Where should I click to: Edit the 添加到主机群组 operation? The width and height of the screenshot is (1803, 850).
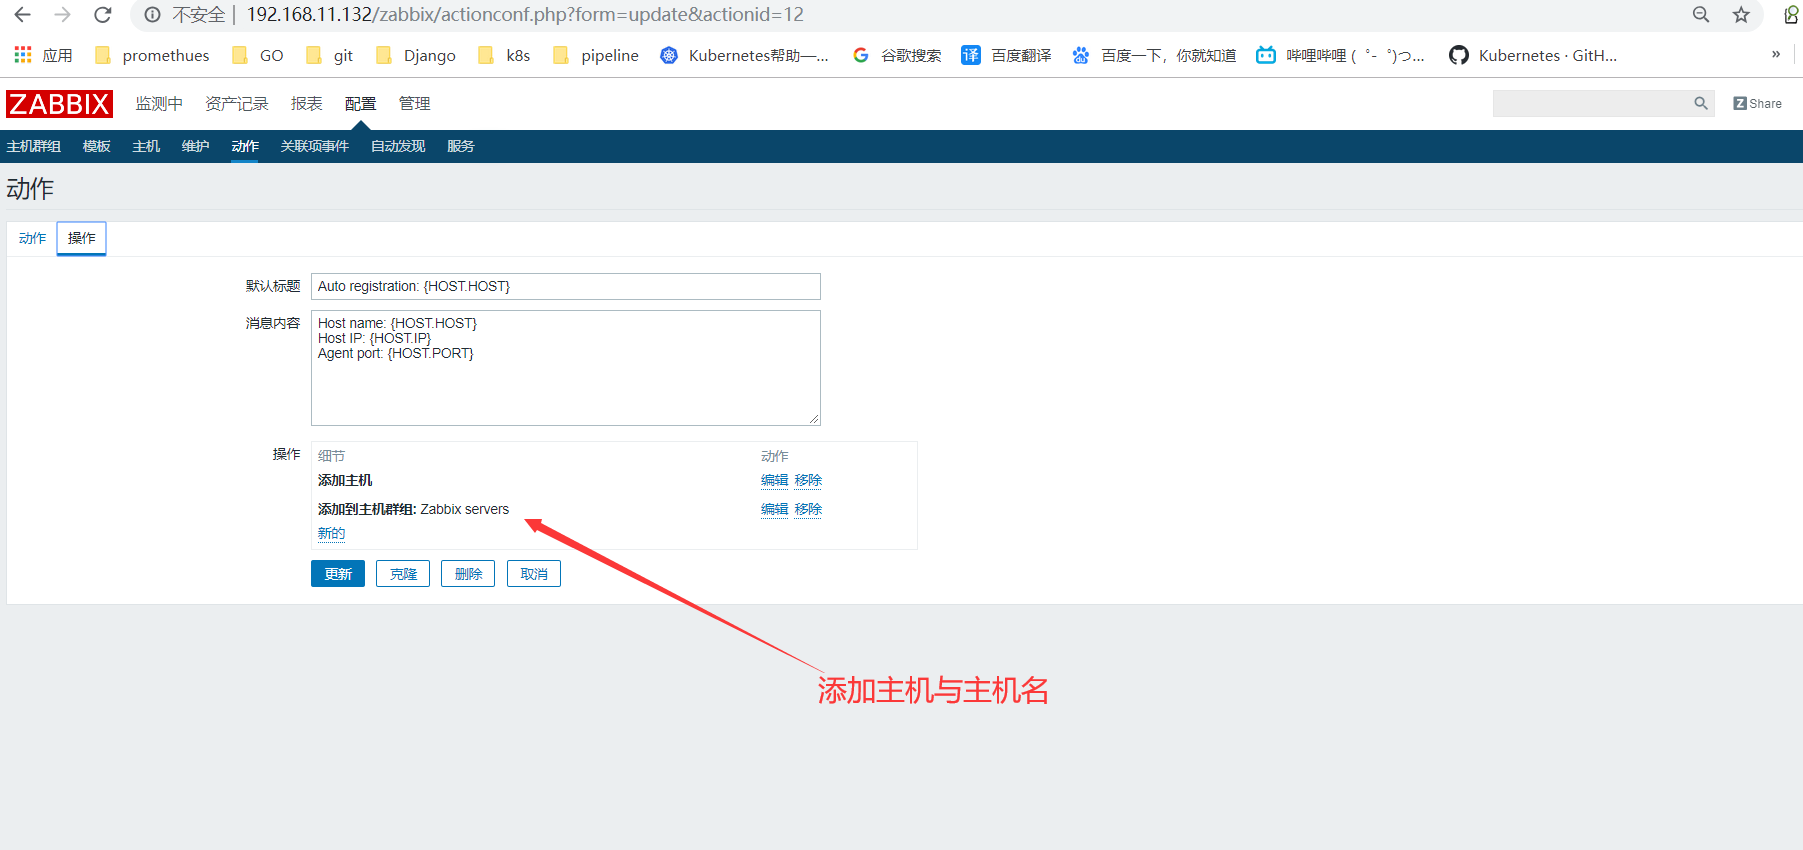(x=774, y=509)
